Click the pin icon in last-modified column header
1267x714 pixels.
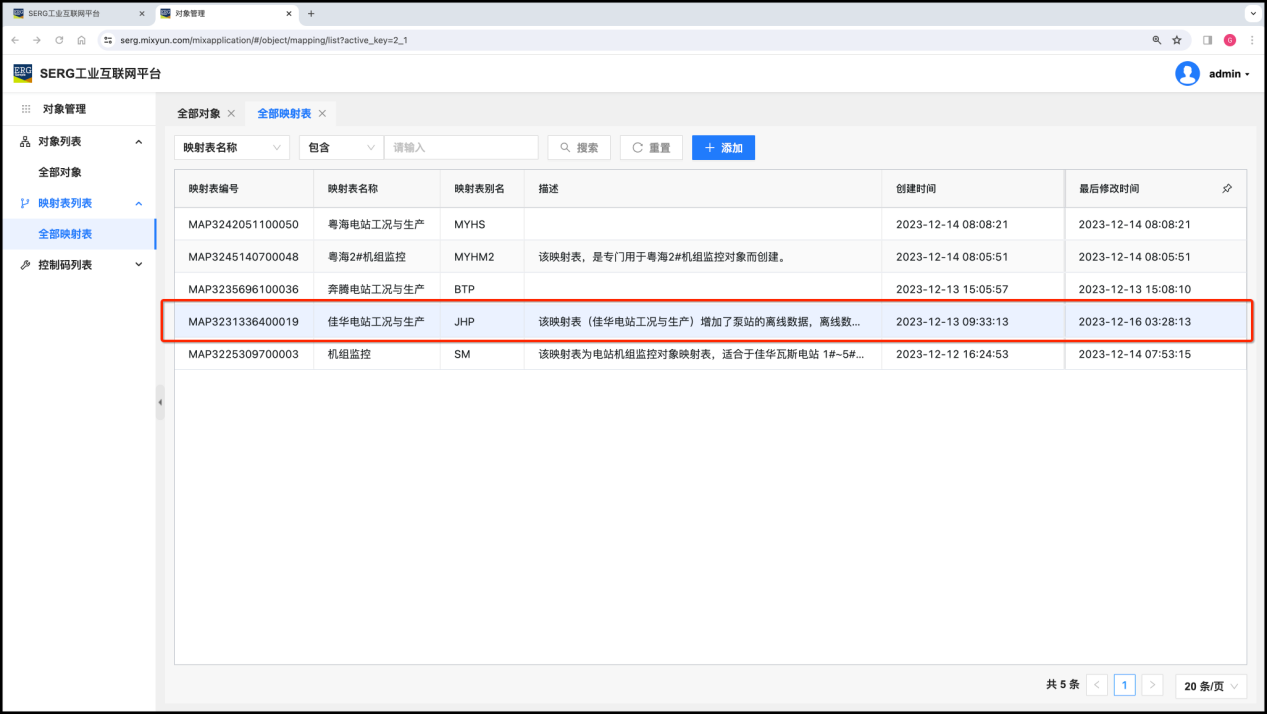[1227, 188]
